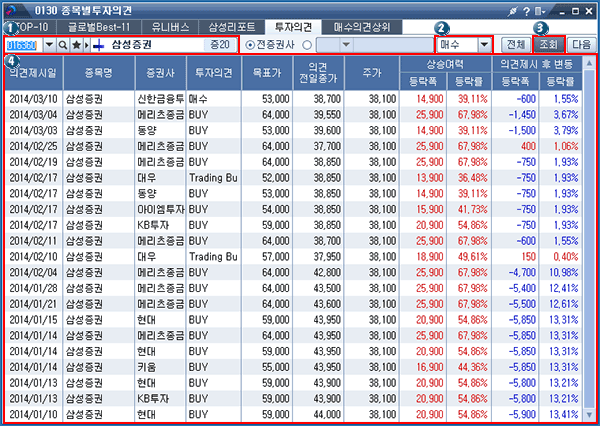This screenshot has height=426, width=600.
Task: Switch to the 유니버스 tab
Action: point(170,27)
